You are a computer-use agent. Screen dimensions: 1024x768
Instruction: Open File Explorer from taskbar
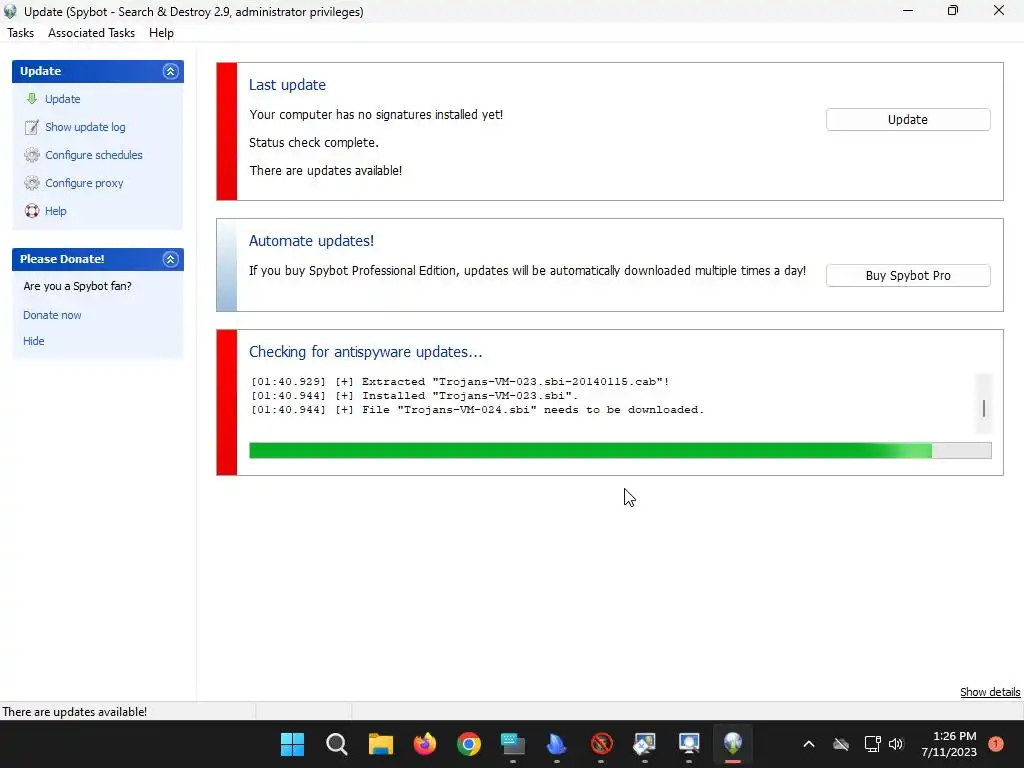point(381,744)
